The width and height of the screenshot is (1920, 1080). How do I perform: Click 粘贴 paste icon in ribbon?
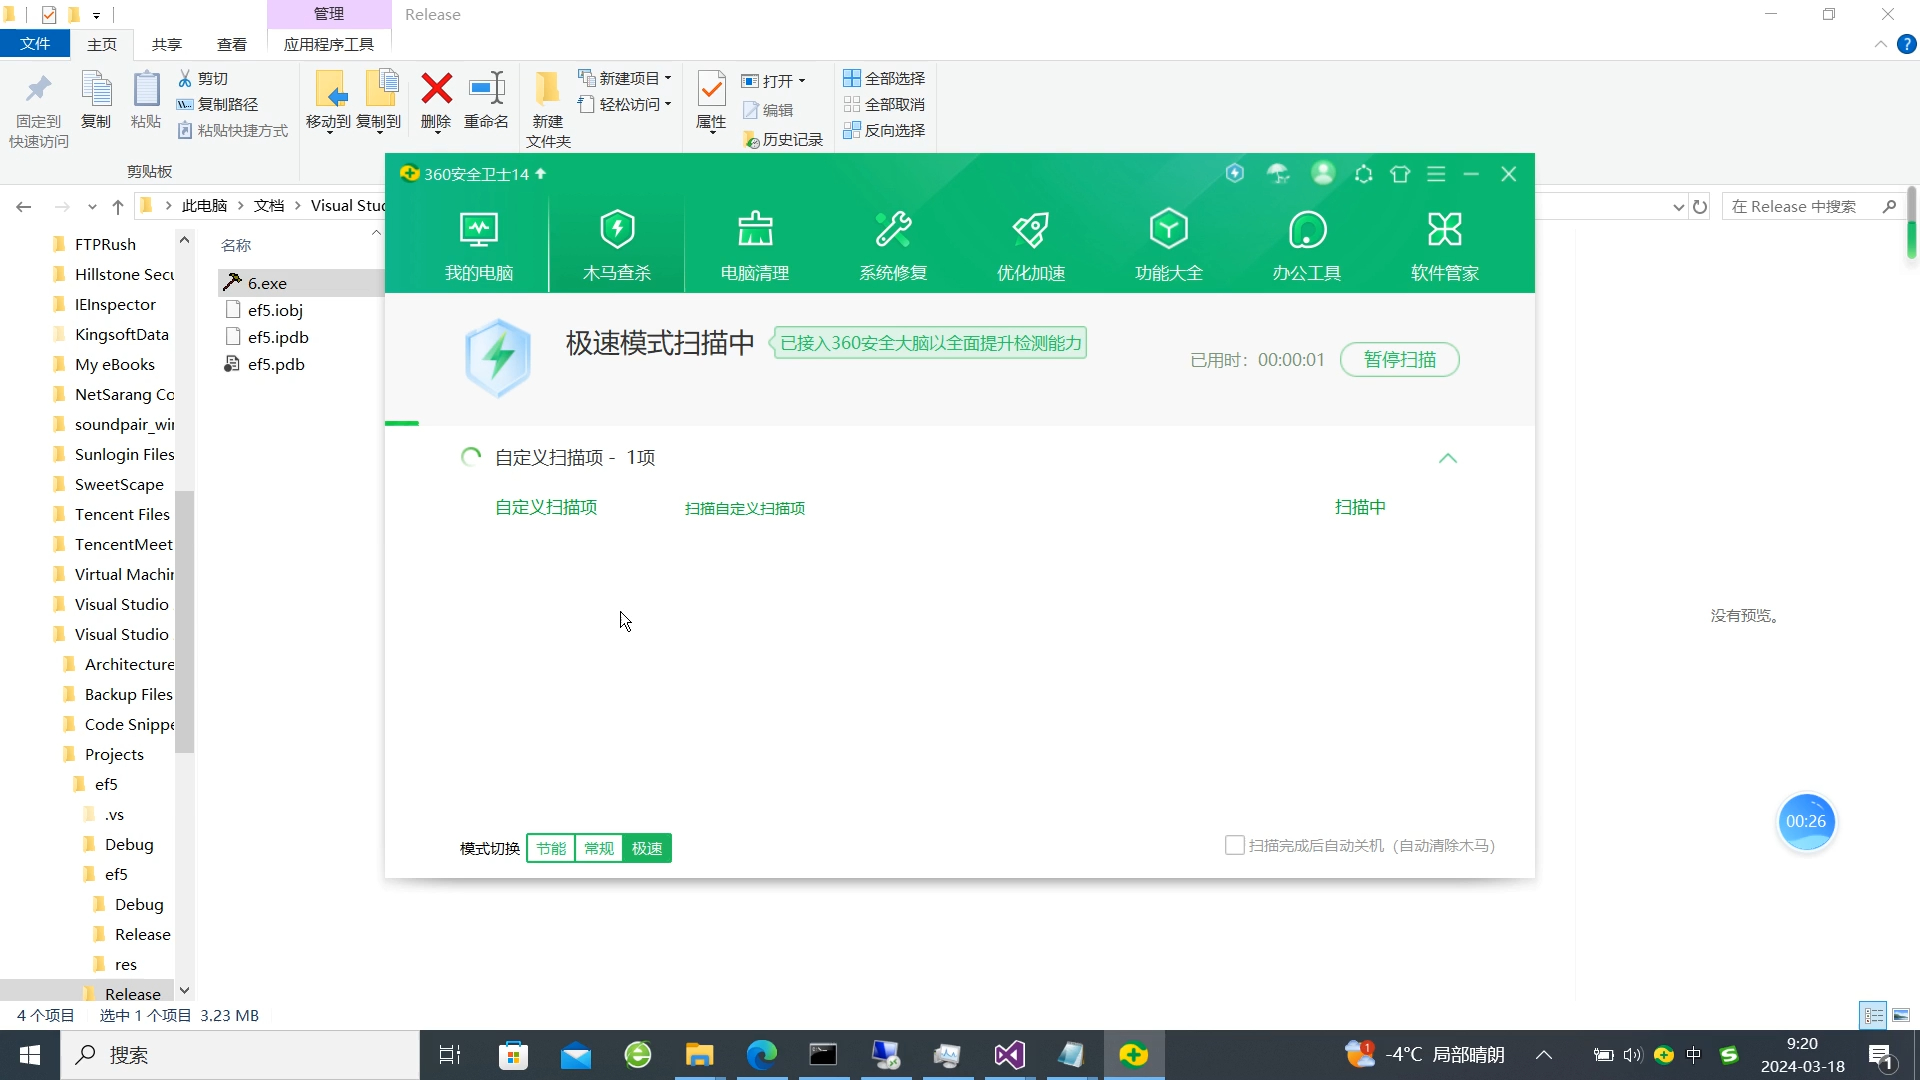146,100
